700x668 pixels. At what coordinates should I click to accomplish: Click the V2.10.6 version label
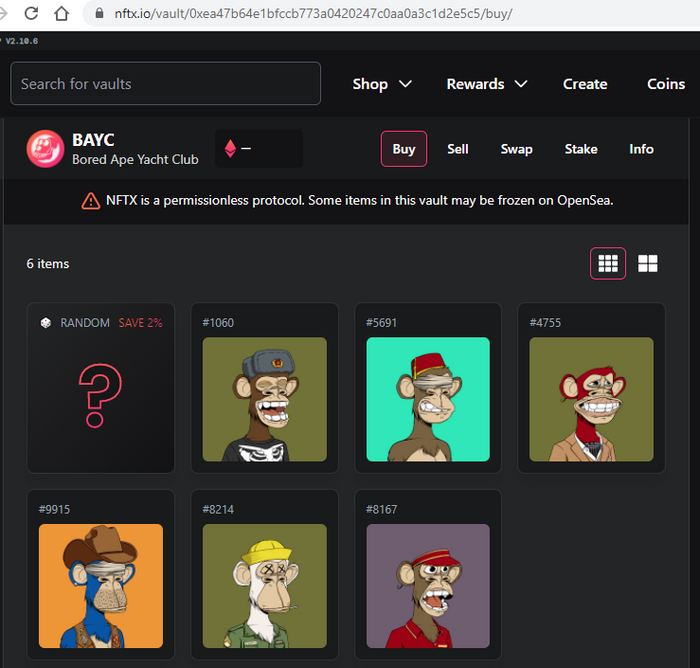[x=21, y=41]
